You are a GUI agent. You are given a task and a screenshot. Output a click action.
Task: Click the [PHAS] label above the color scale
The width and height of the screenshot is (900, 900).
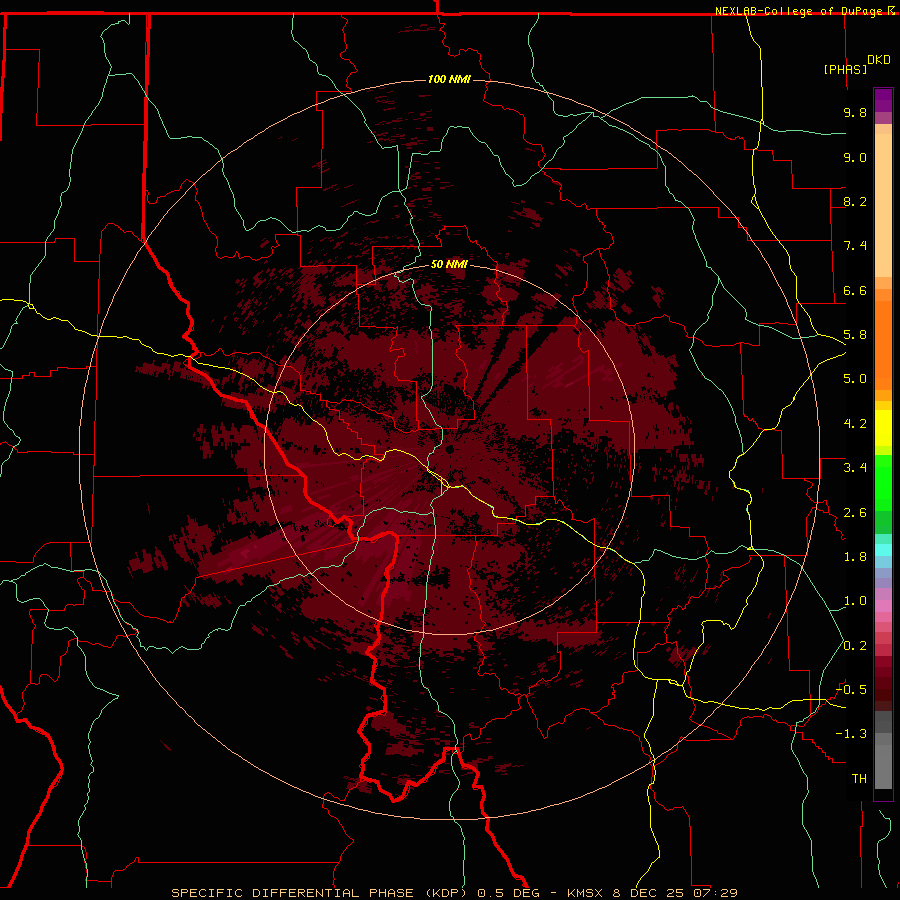tap(845, 69)
